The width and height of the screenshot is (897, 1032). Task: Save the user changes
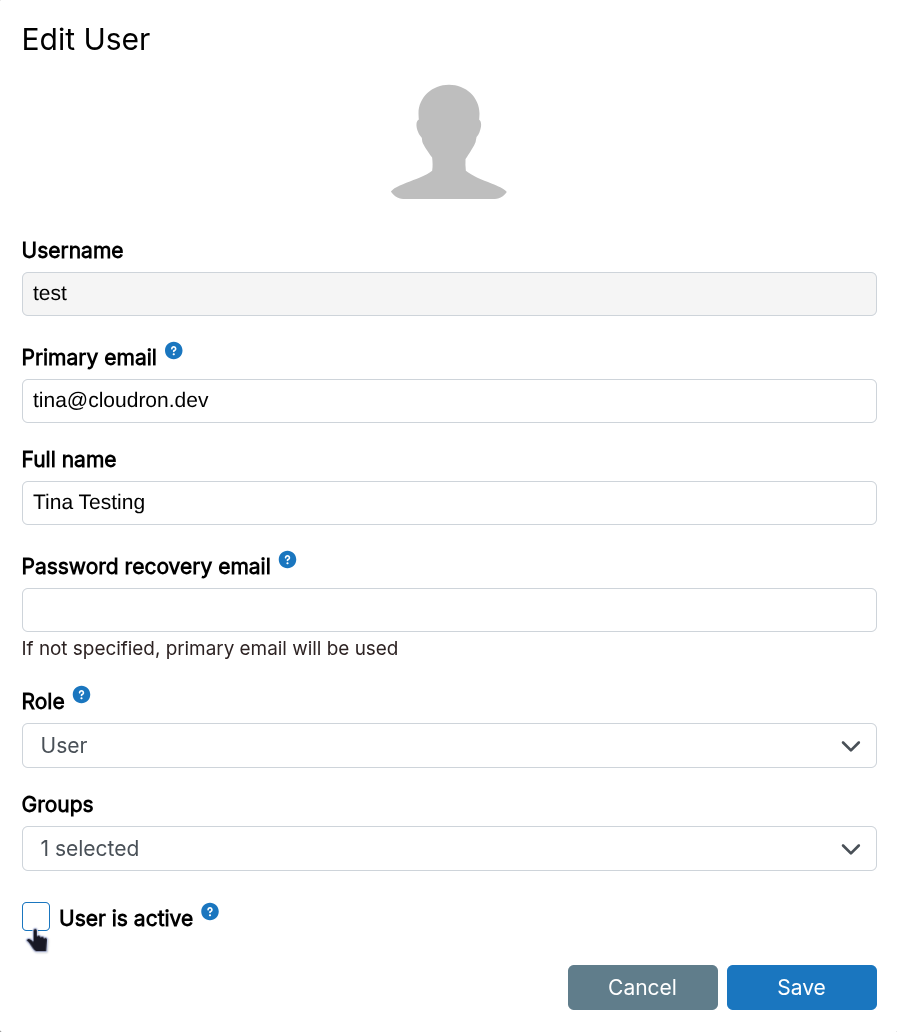click(801, 987)
